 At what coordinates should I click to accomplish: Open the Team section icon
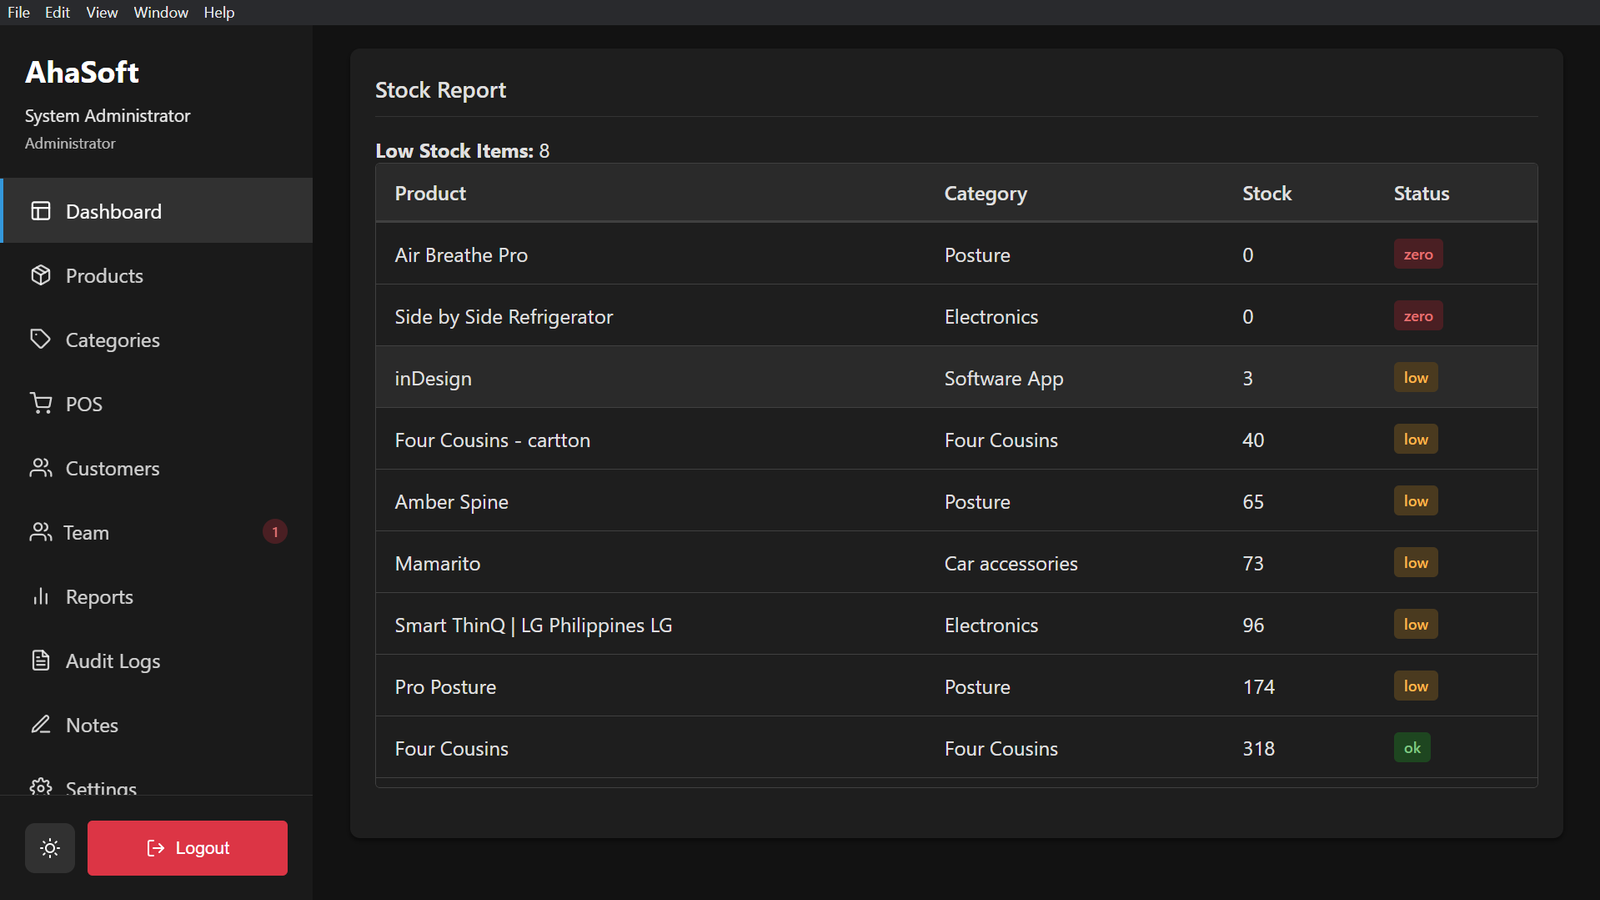tap(40, 532)
